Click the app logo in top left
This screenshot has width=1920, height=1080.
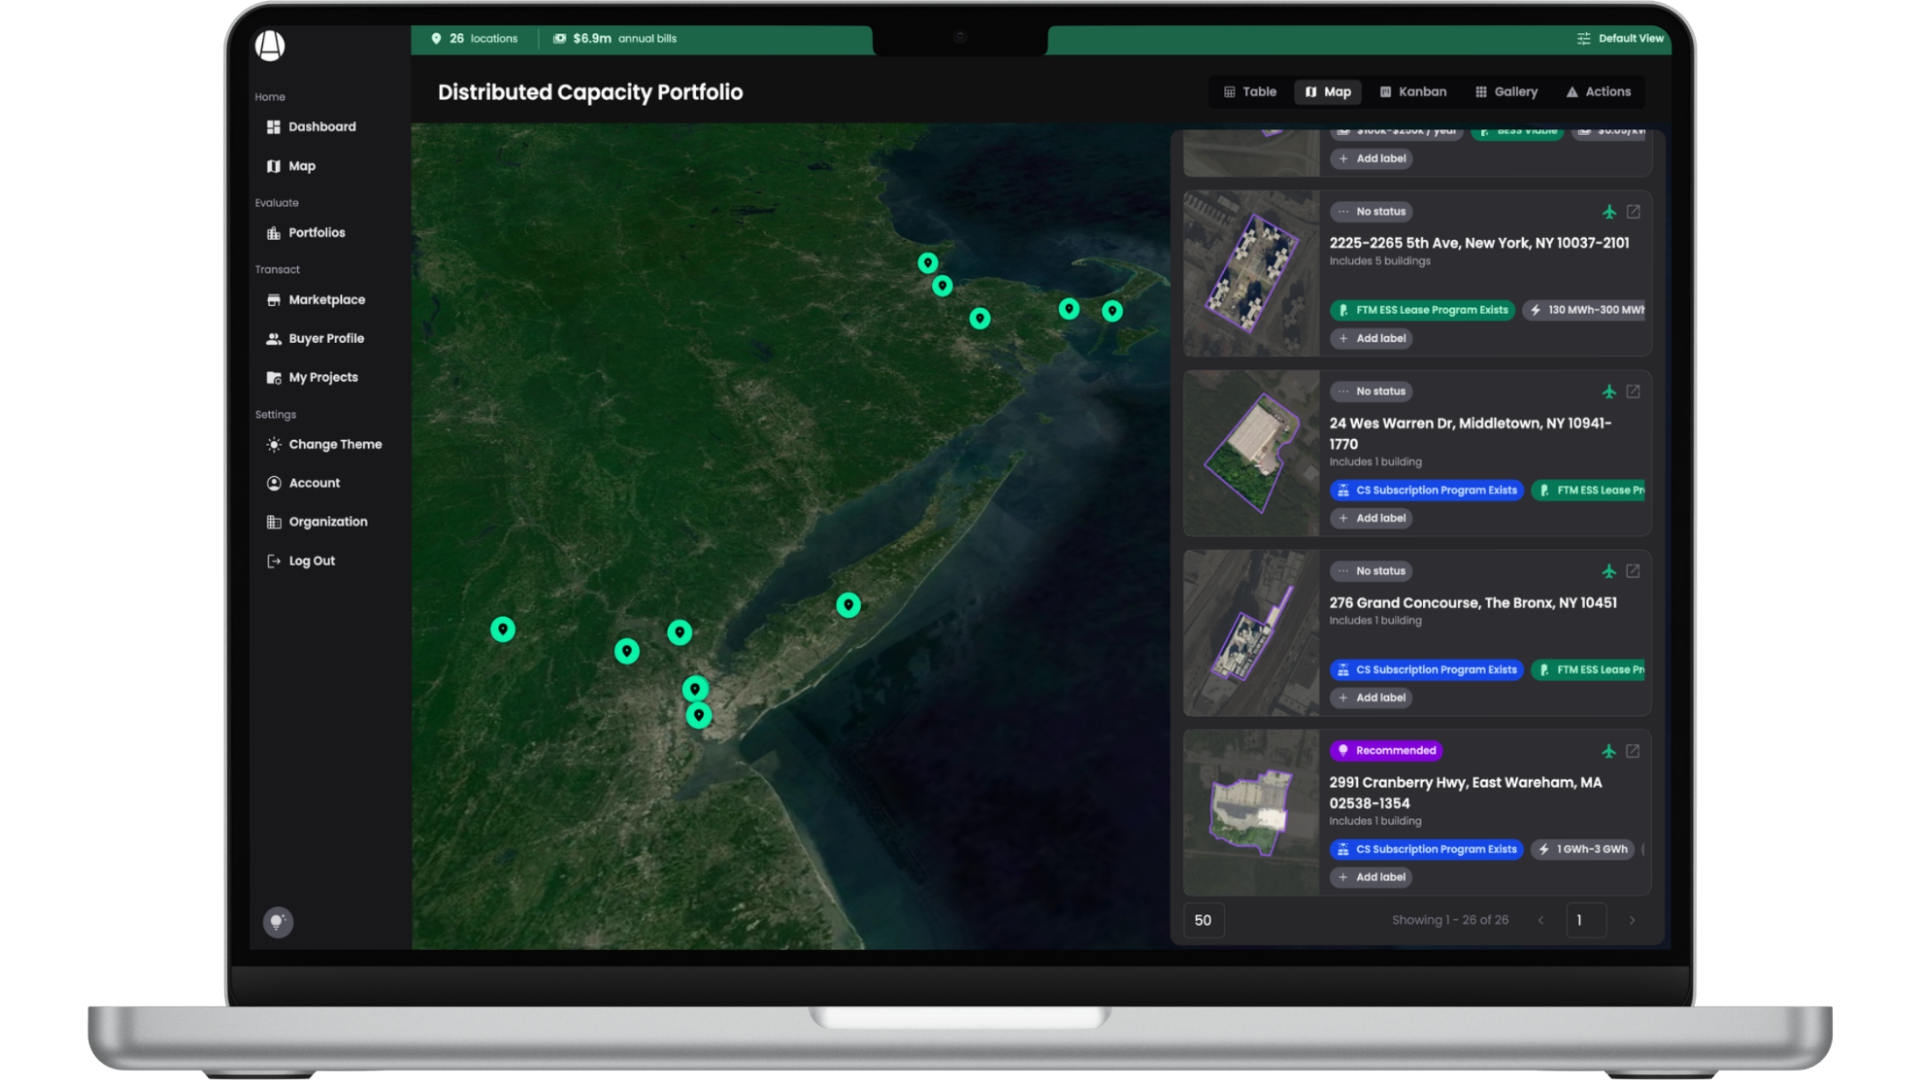click(270, 45)
